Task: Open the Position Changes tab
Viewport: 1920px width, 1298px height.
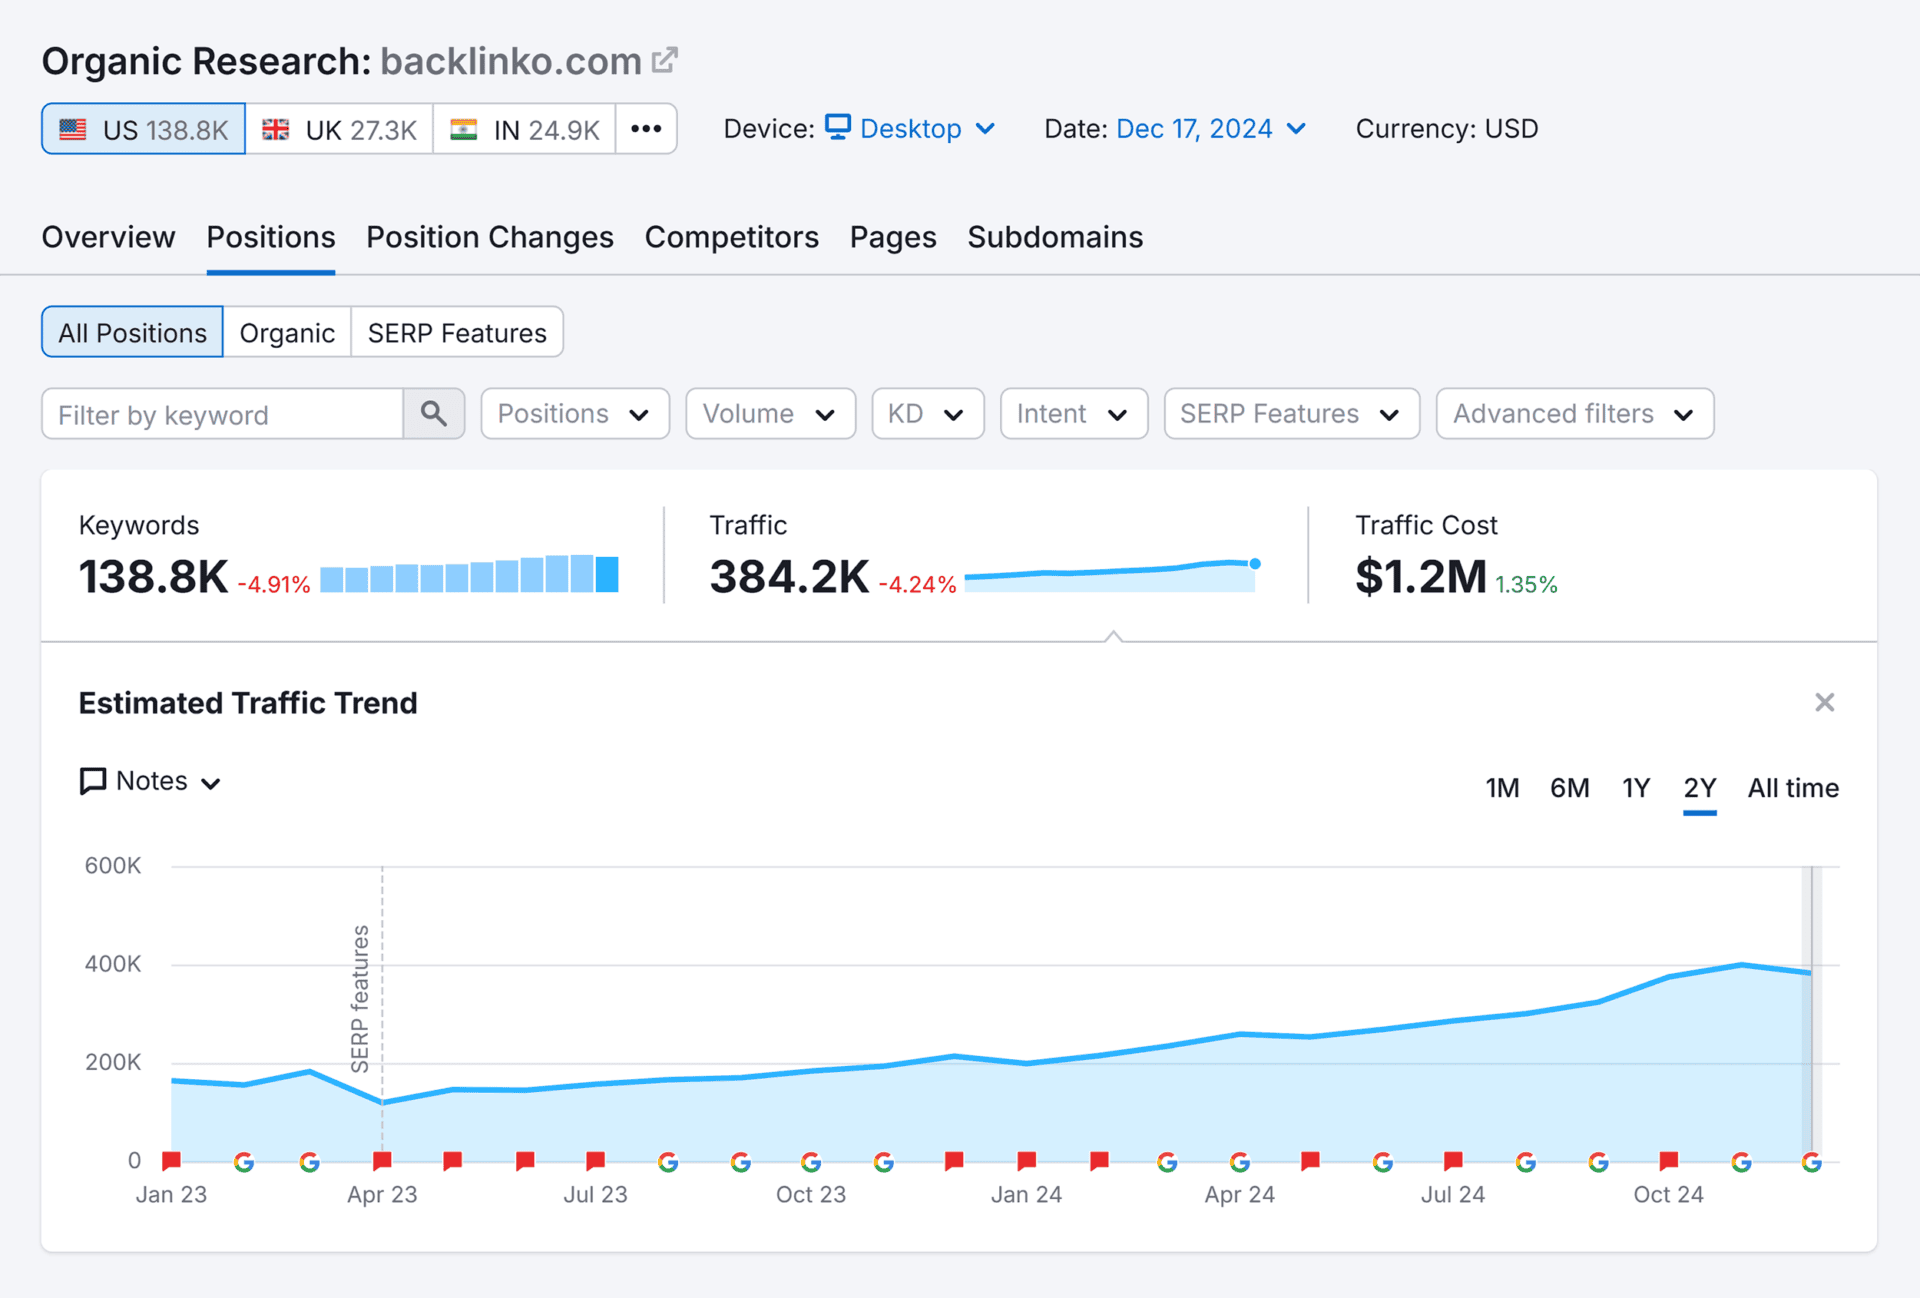Action: click(x=489, y=237)
